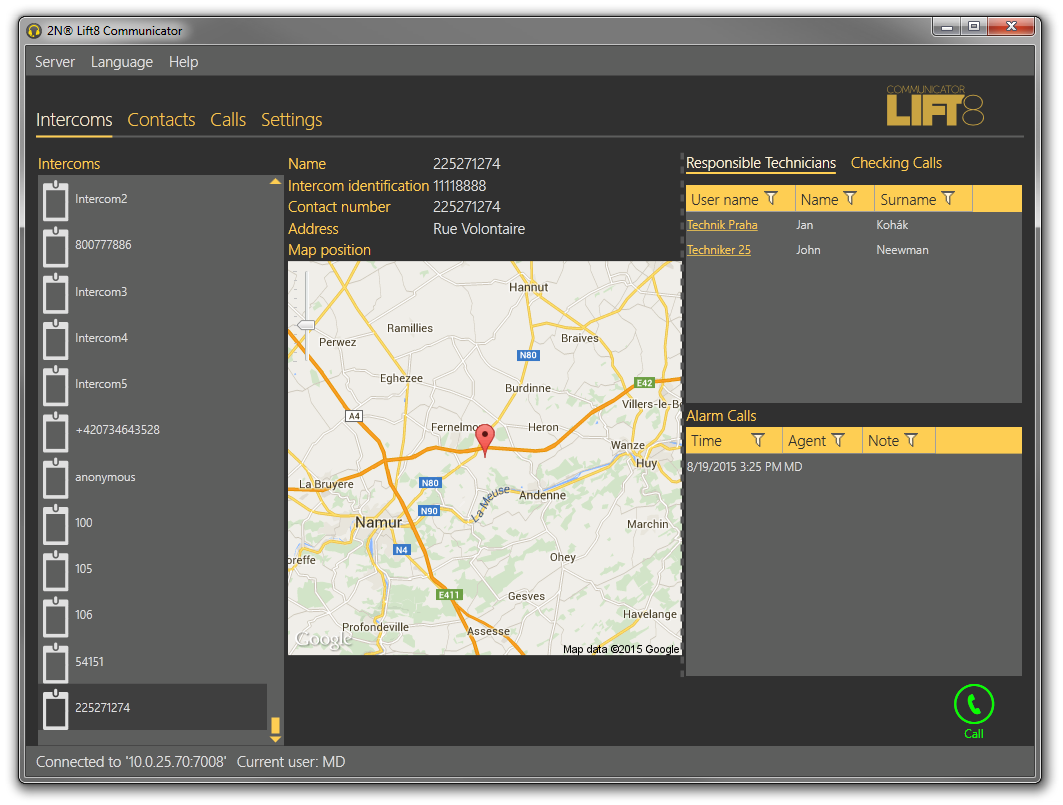The width and height of the screenshot is (1063, 805).
Task: Click the filter icon in Agent column
Action: tap(838, 440)
